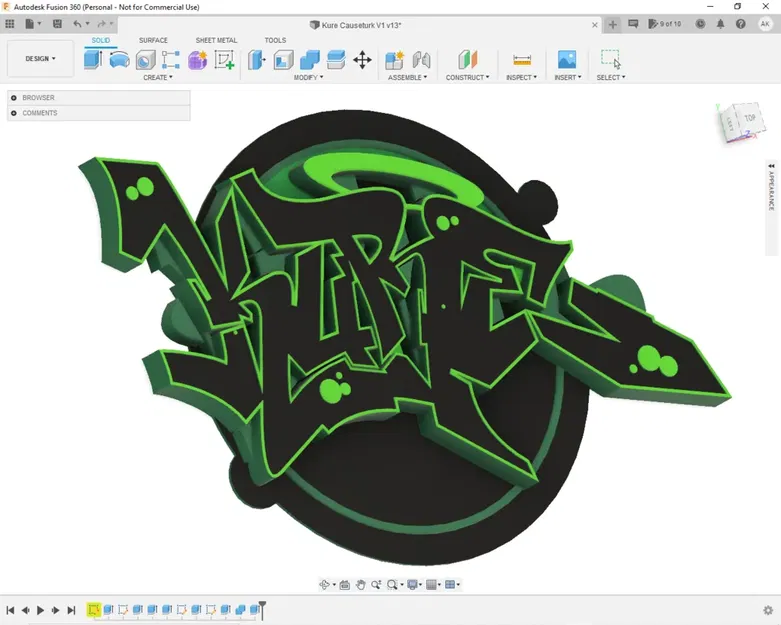Switch to the SOLID tab

point(101,40)
